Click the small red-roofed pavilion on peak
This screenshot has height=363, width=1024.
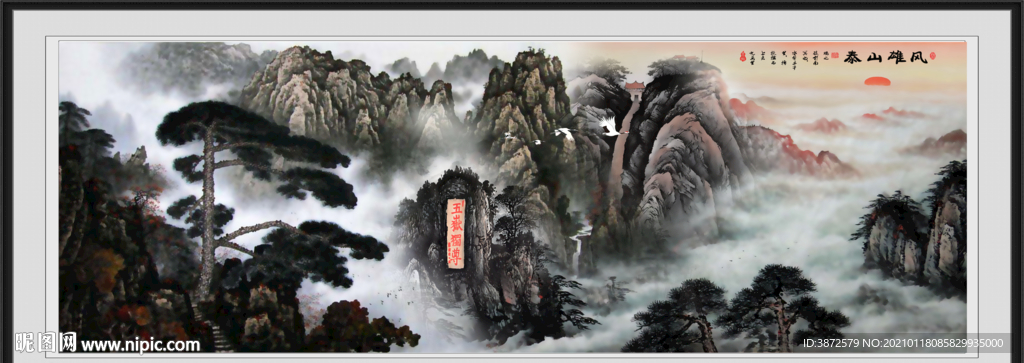634,91
